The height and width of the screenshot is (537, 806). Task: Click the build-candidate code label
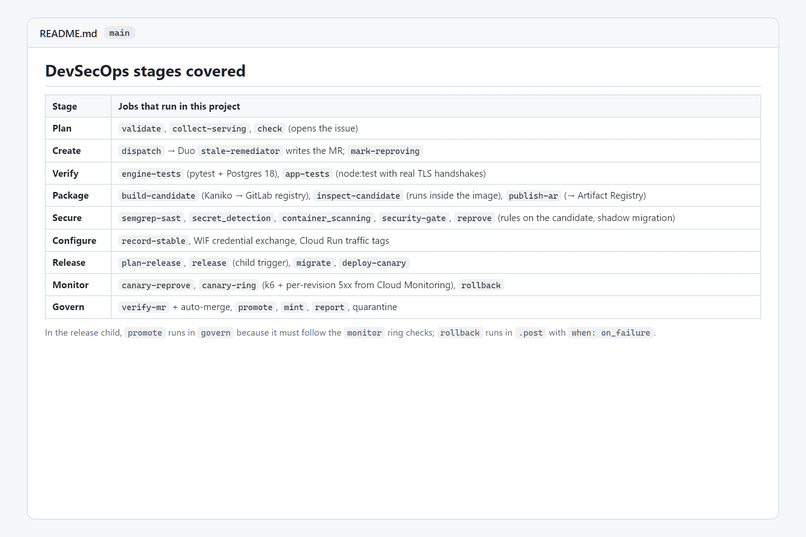click(x=158, y=196)
